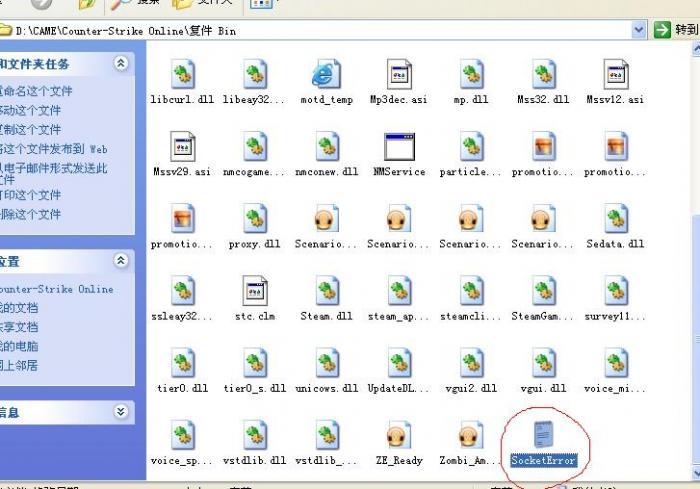Click the copy this file link
Viewport: 700px width, 489px height.
coord(31,130)
